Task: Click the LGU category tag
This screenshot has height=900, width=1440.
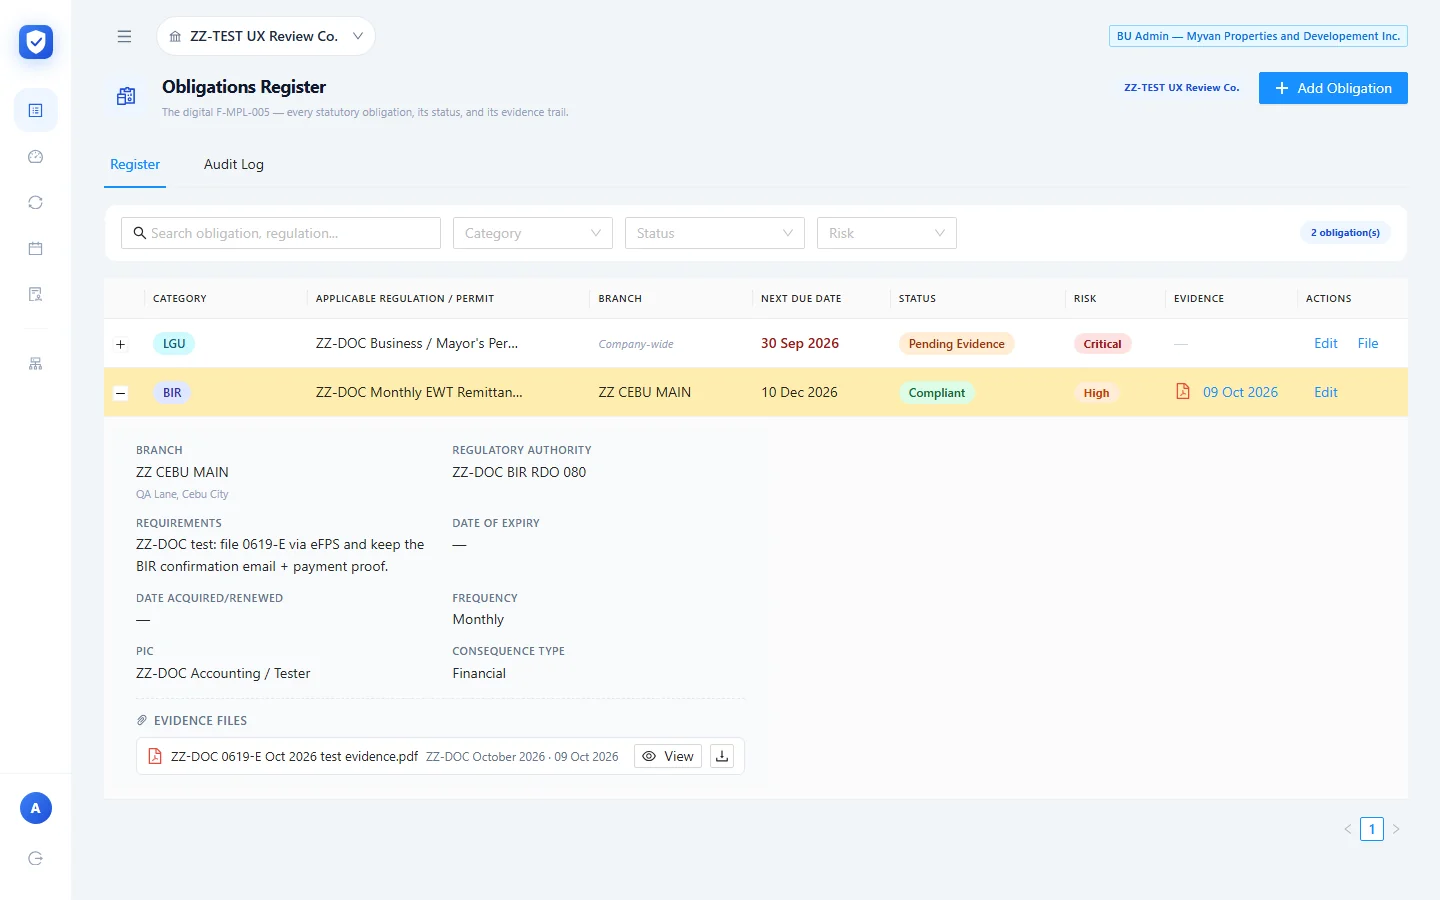Action: [x=174, y=343]
